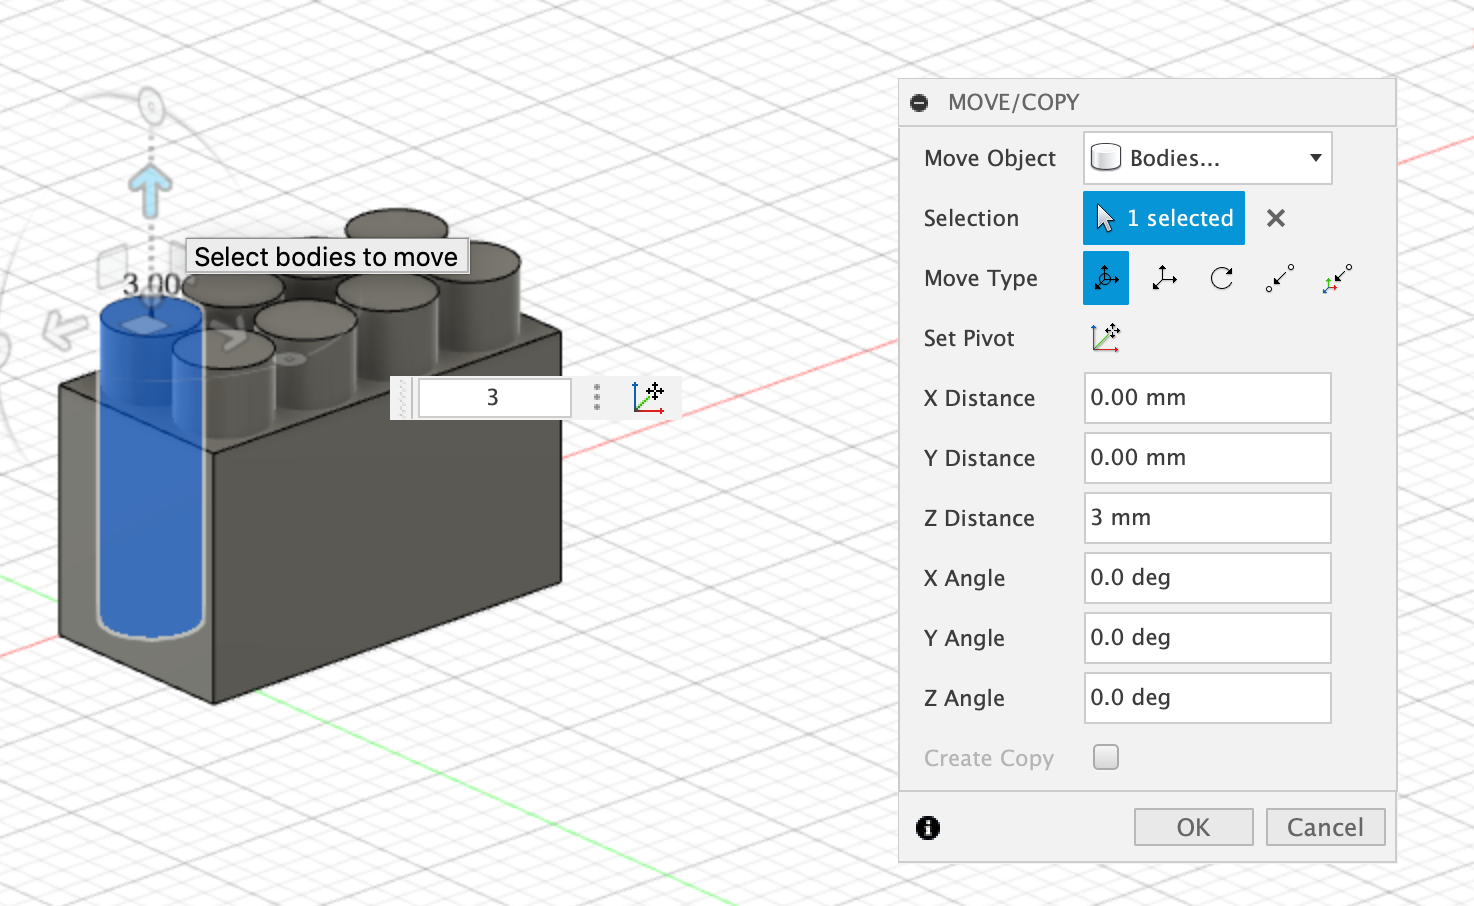Open the Move Object dropdown

click(x=1208, y=158)
